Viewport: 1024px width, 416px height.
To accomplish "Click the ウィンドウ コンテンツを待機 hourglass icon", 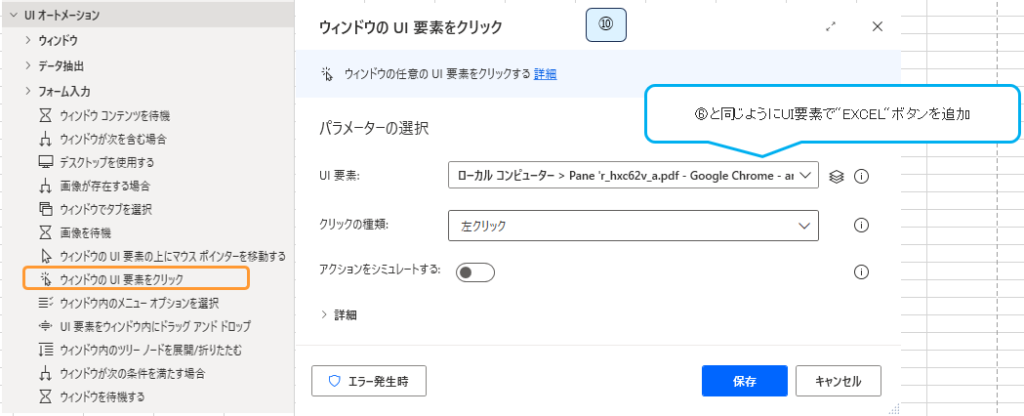I will pos(44,115).
